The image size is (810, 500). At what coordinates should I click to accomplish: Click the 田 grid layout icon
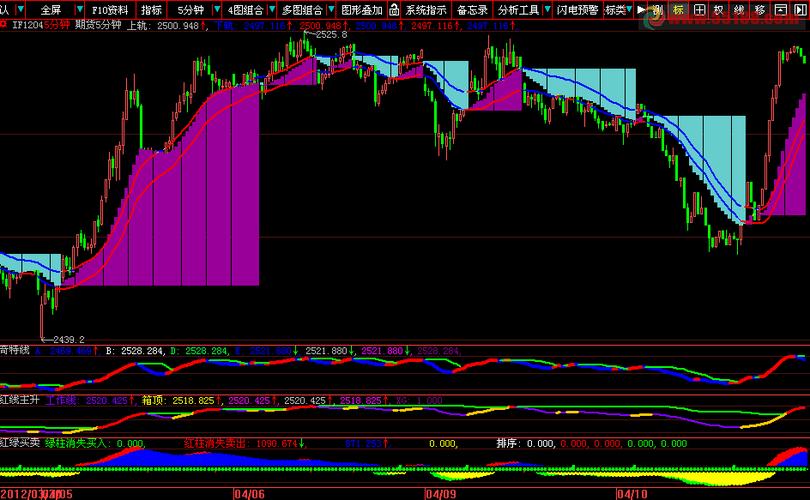click(x=699, y=9)
